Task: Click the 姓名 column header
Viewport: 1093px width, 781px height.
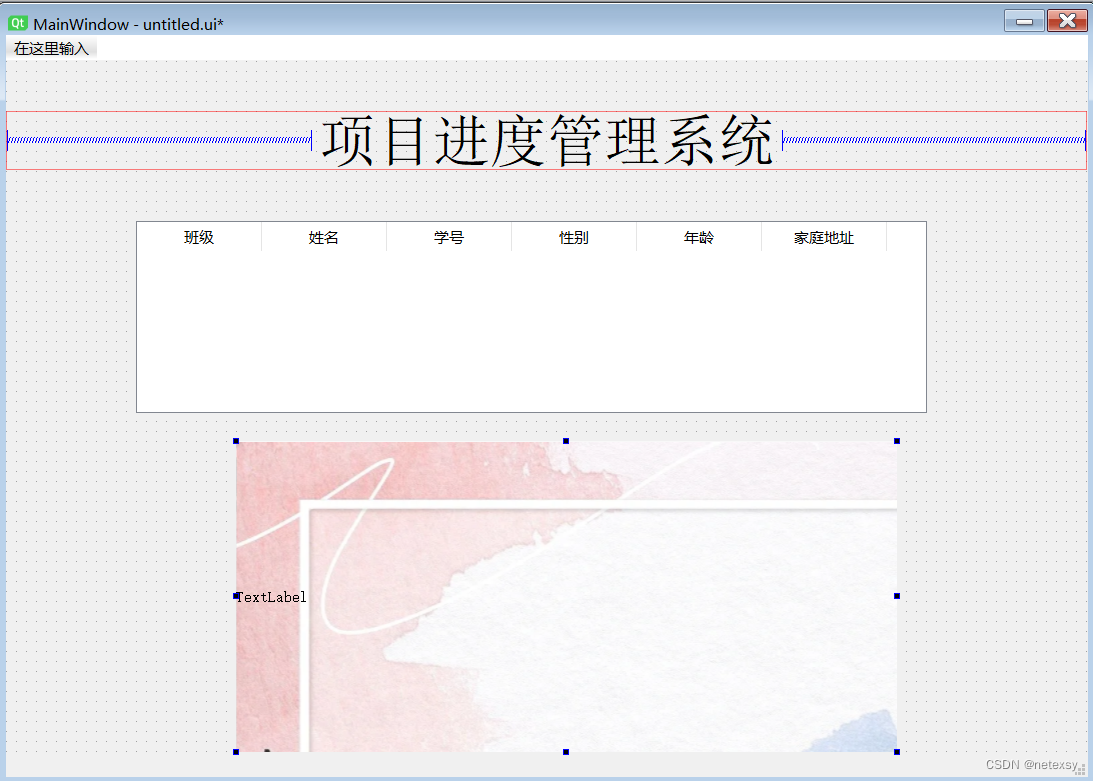Action: click(323, 237)
